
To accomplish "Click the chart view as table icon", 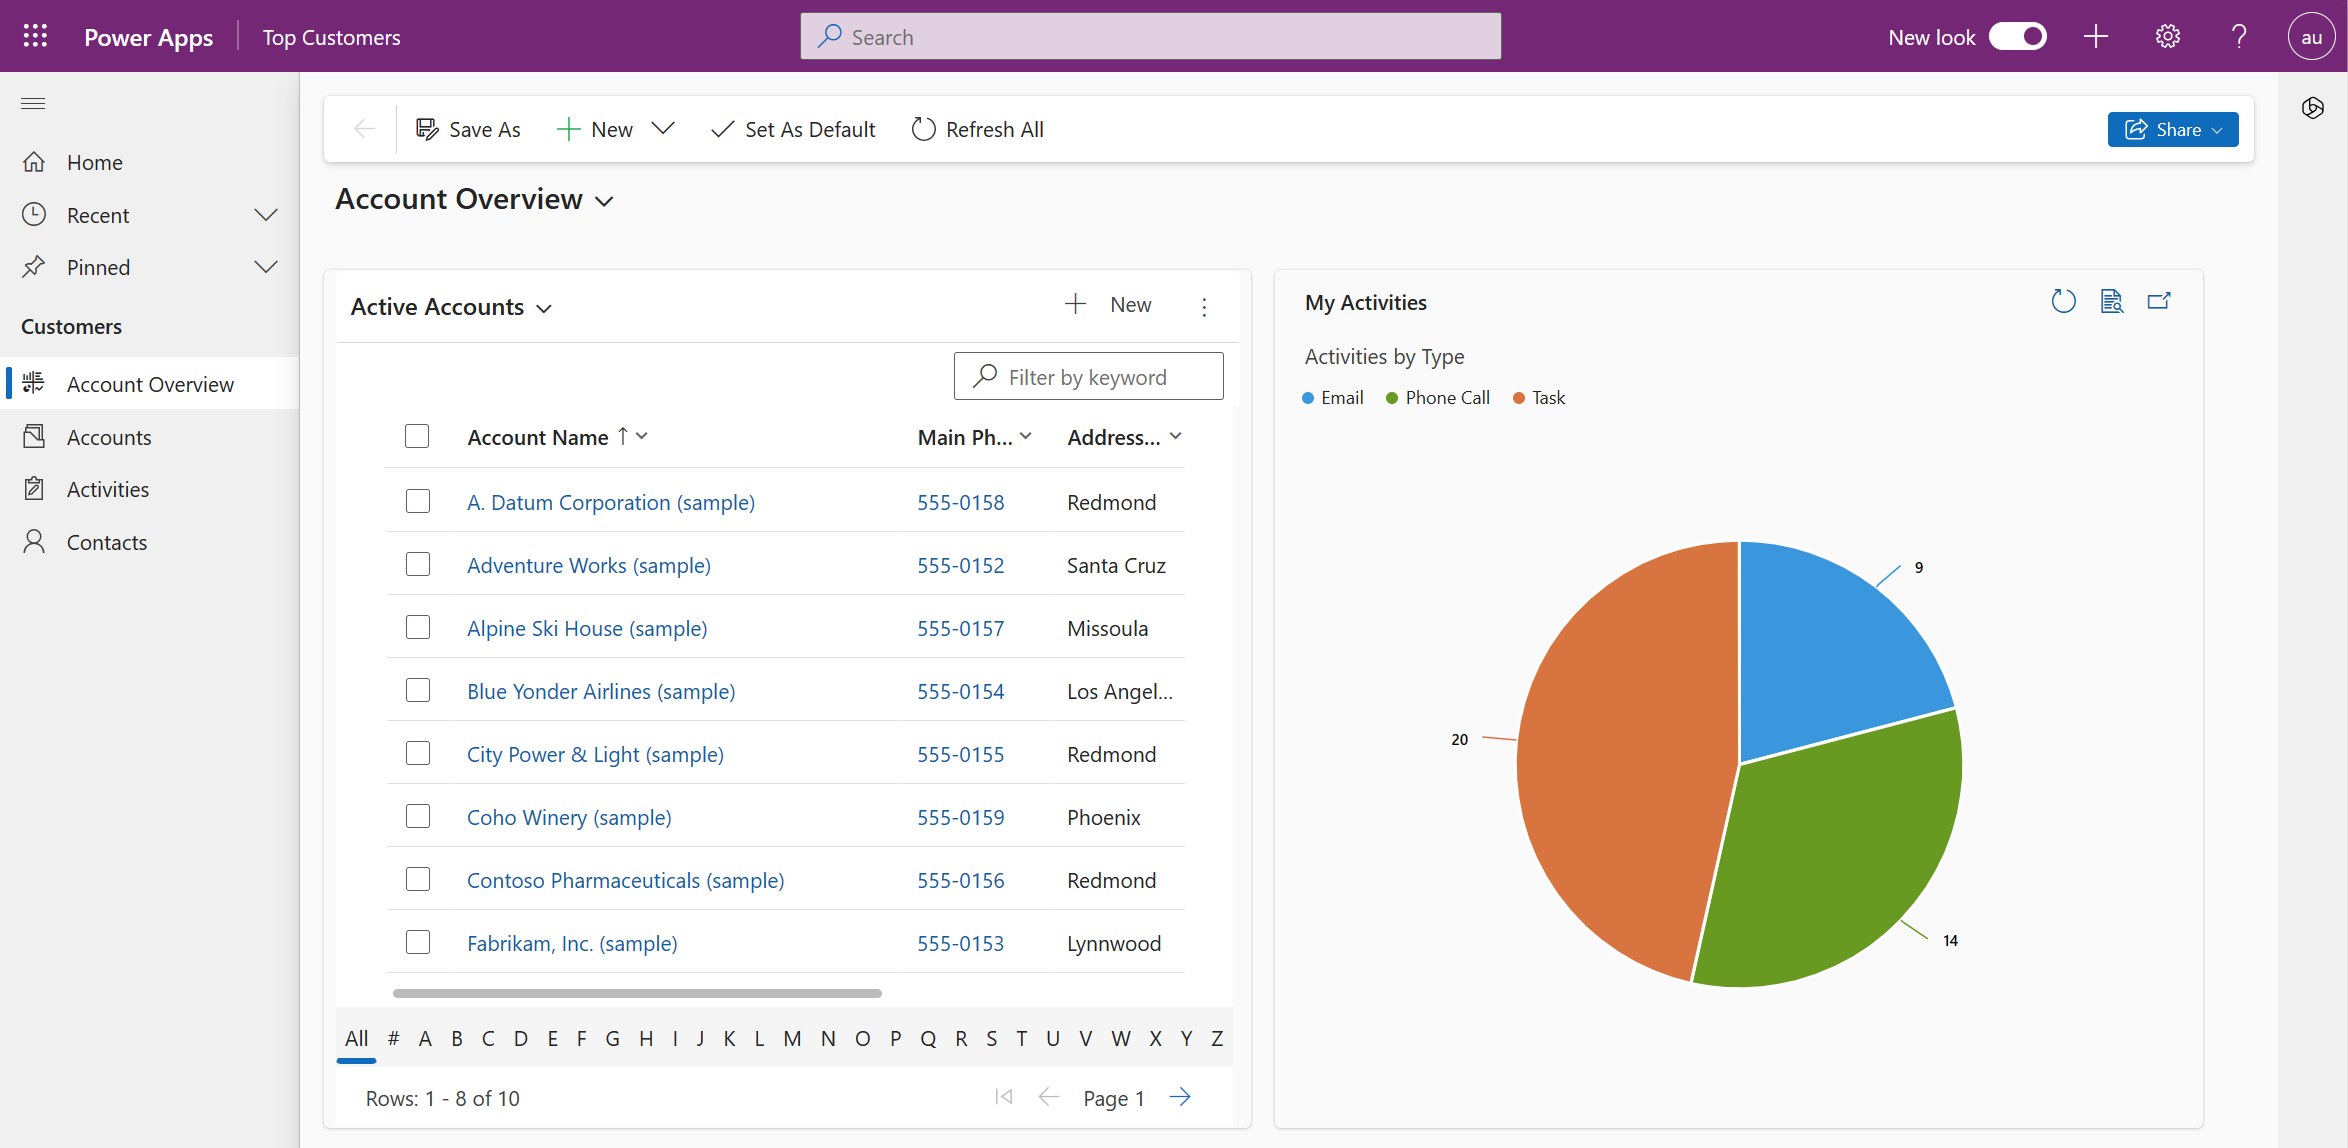I will [2111, 302].
